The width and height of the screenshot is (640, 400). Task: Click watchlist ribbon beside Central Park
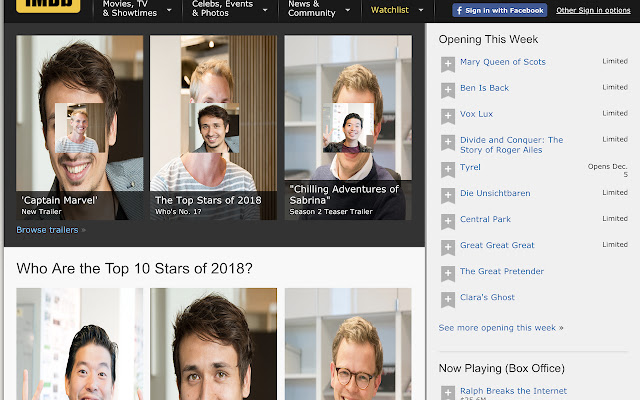point(448,221)
